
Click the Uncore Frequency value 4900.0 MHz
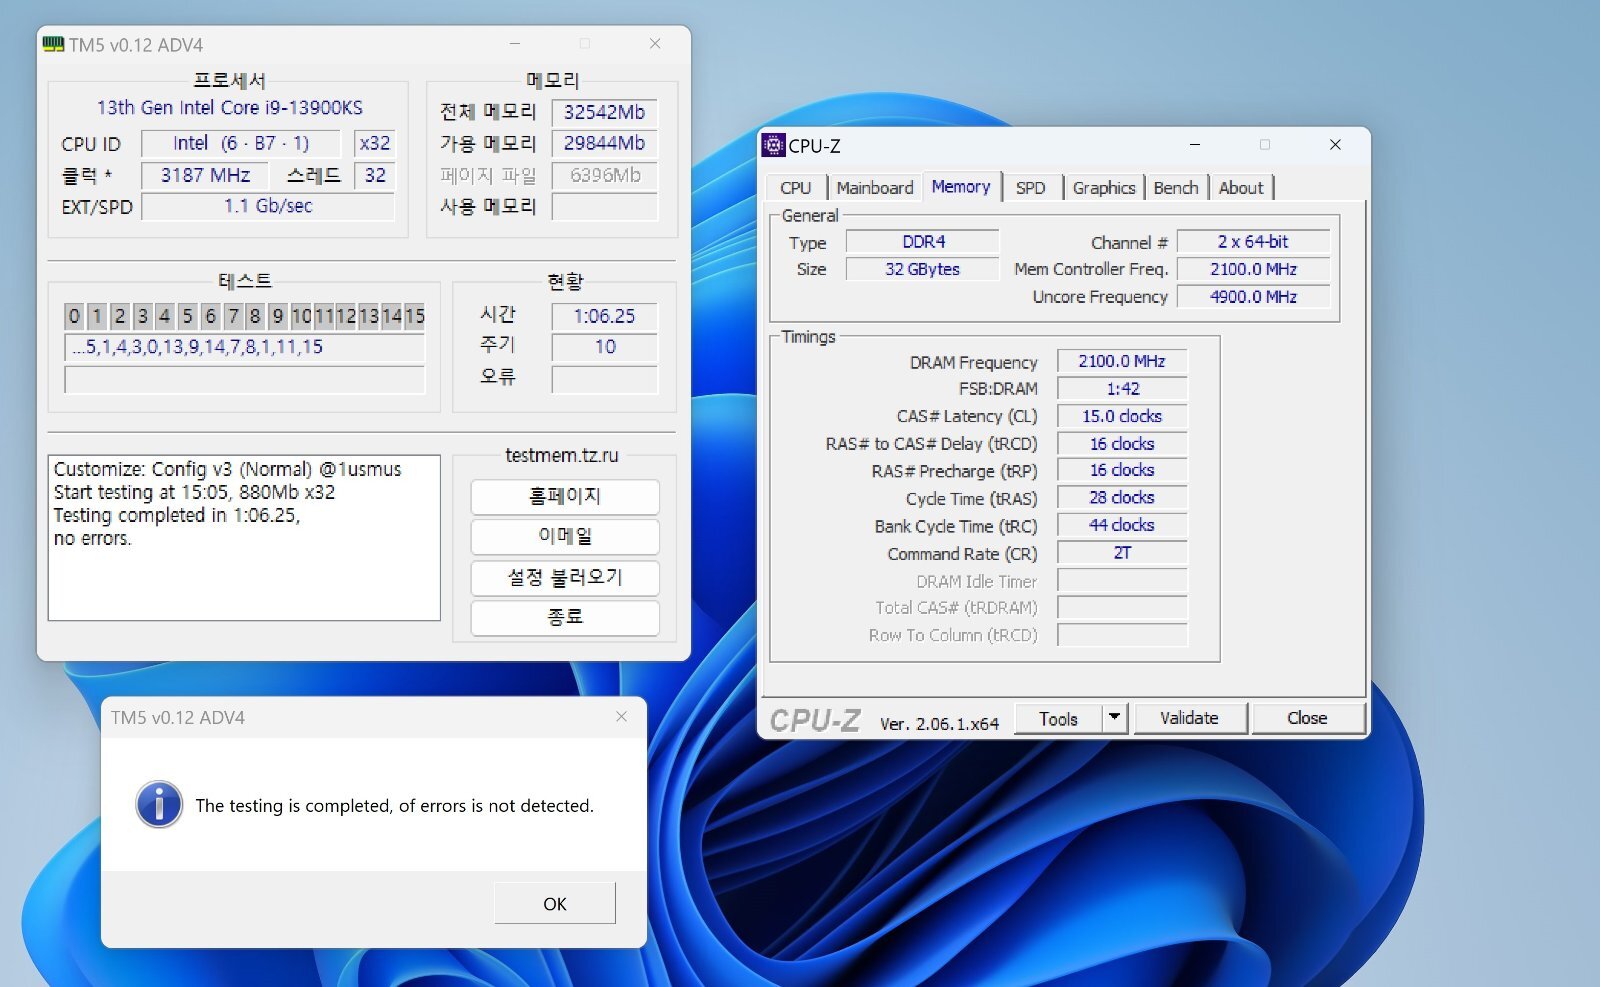pos(1253,297)
